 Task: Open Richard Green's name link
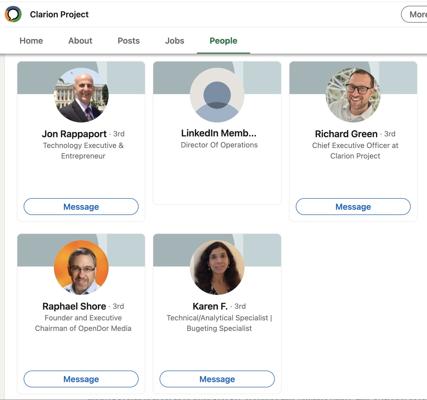click(x=346, y=134)
